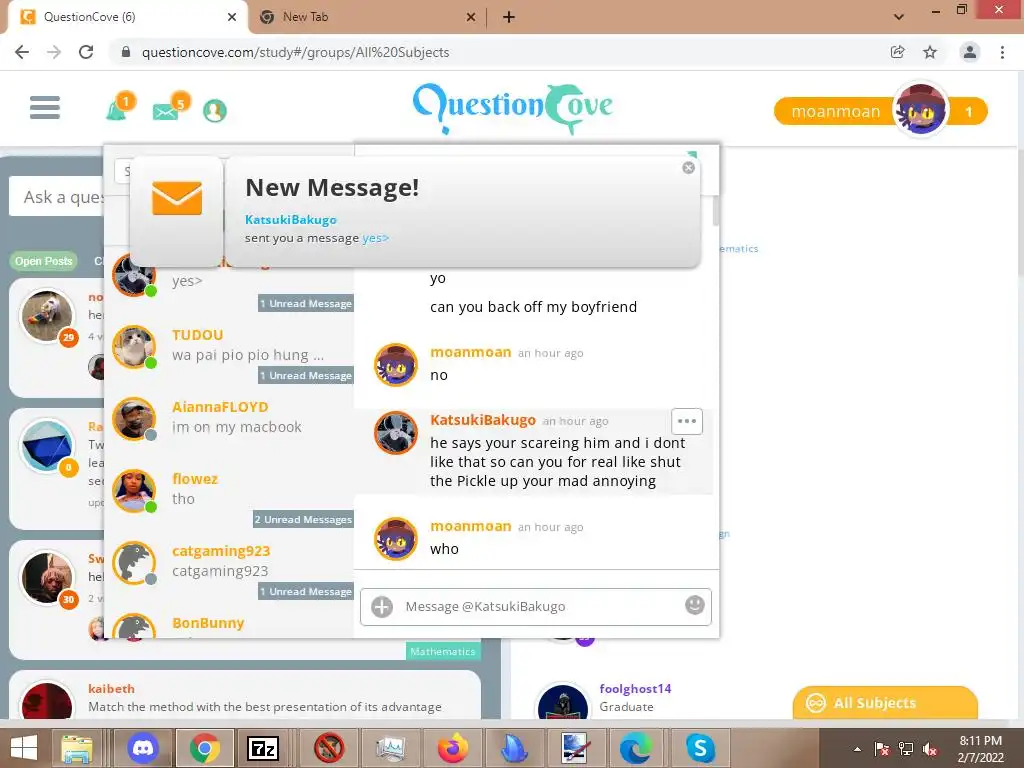Viewport: 1024px width, 768px height.
Task: Close the New Message notification popup
Action: pos(688,168)
